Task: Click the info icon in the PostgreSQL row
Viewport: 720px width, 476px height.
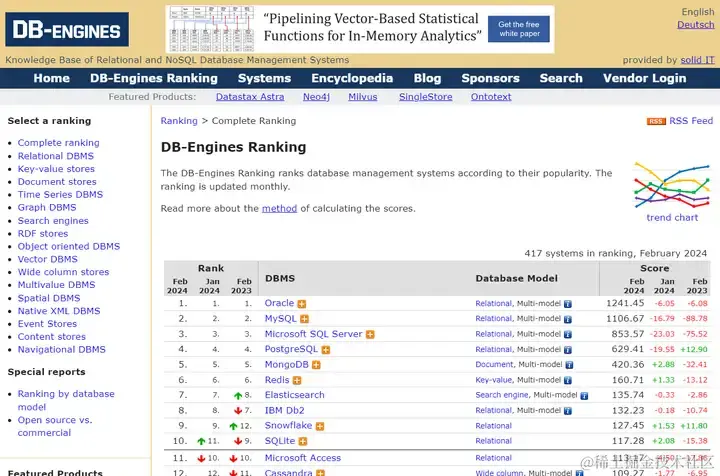Action: pos(568,350)
